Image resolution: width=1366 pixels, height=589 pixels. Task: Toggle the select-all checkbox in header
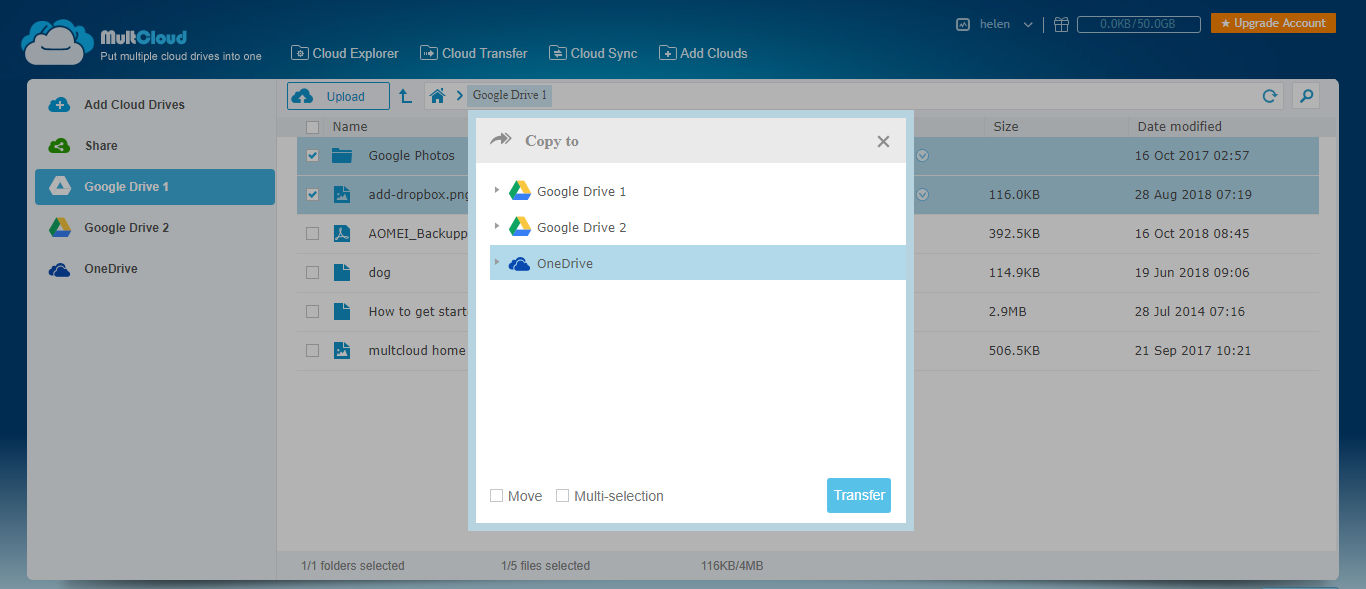[x=312, y=127]
